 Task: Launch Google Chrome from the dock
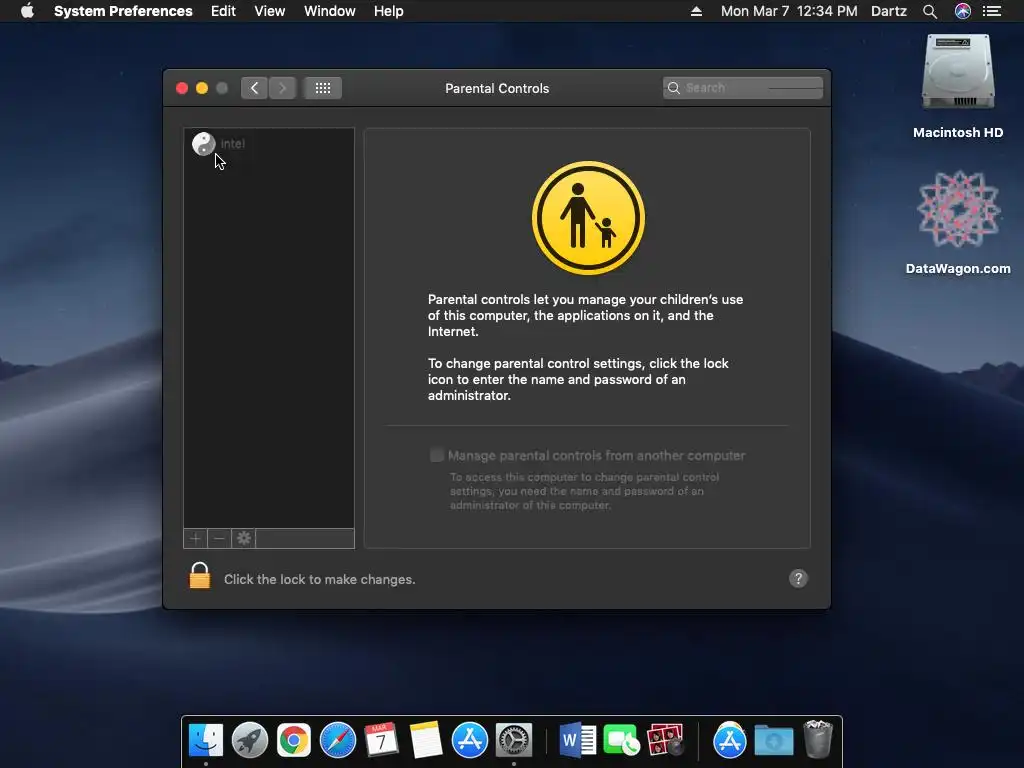294,740
